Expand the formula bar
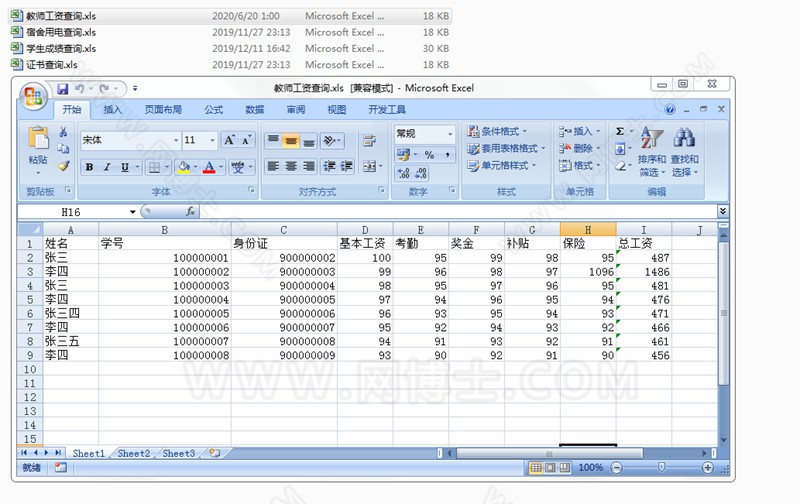The height and width of the screenshot is (504, 800). (x=722, y=211)
